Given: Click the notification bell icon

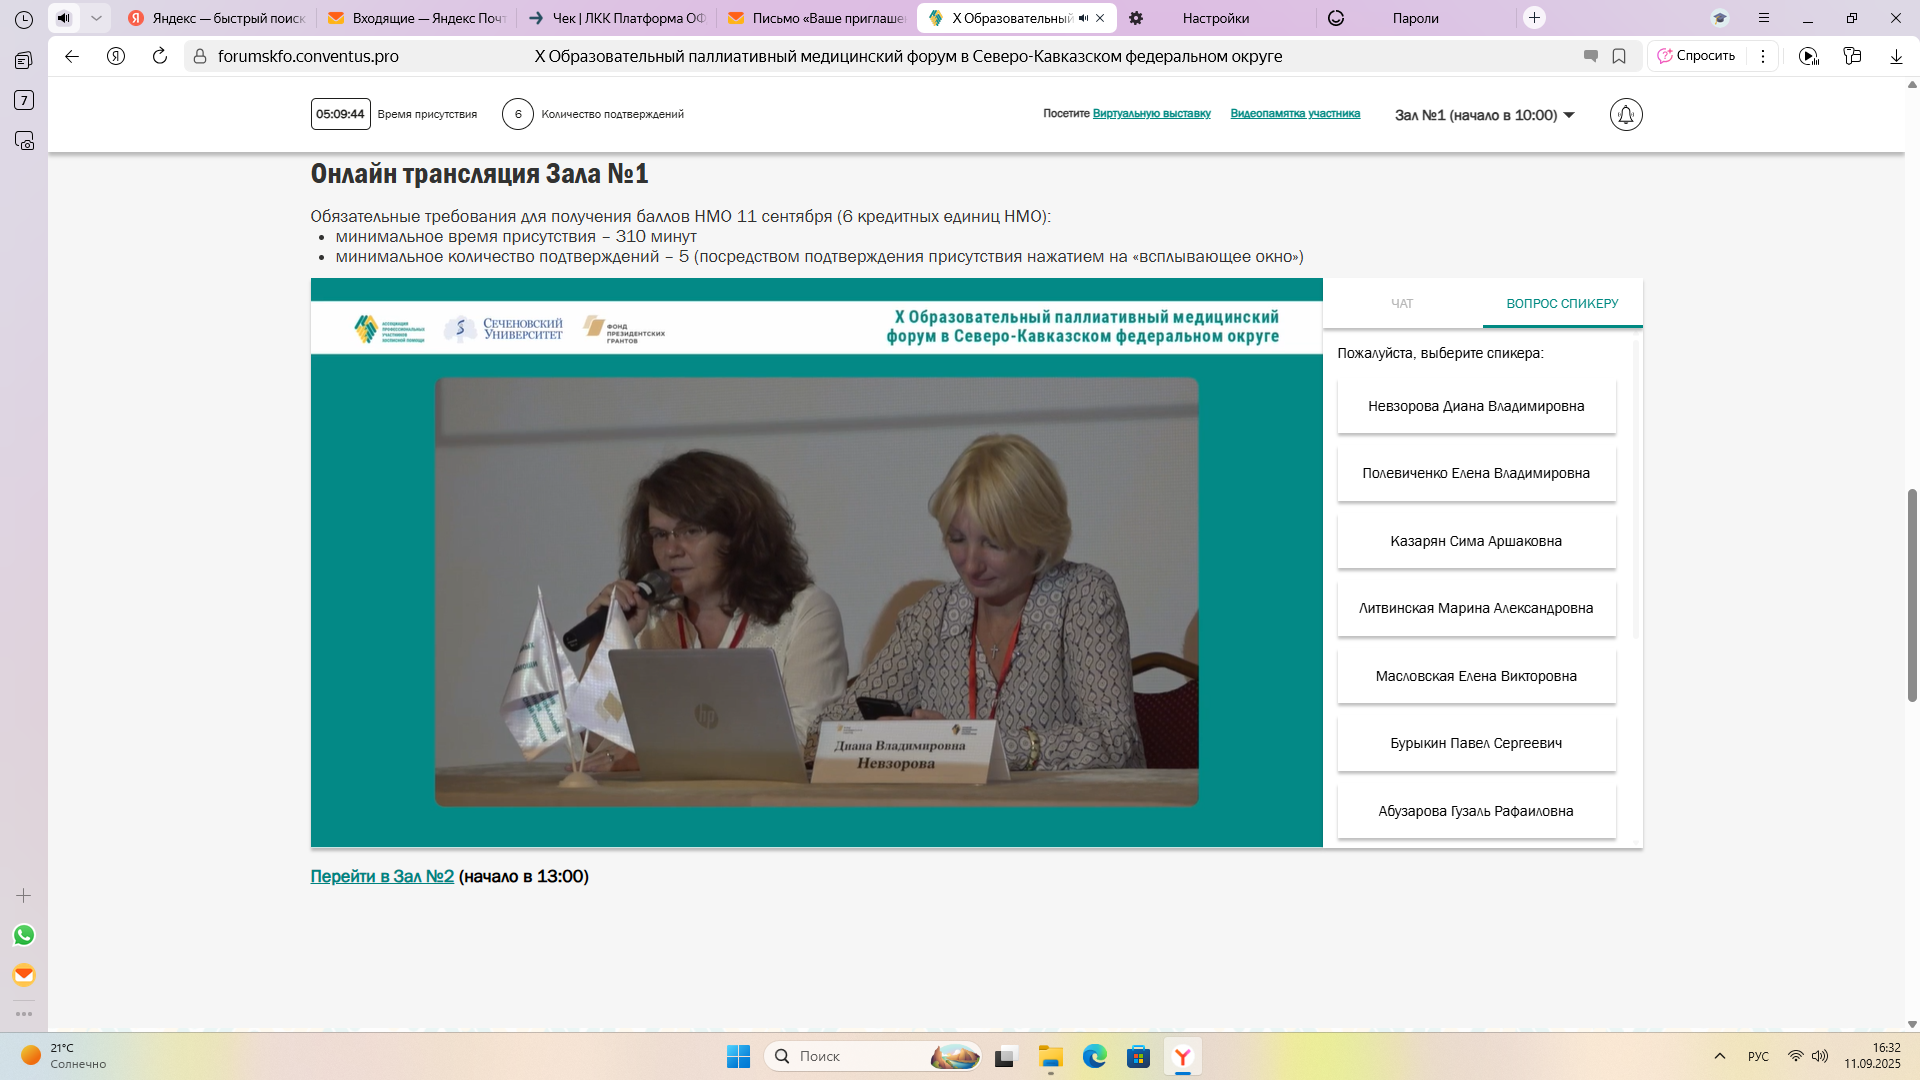Looking at the screenshot, I should [x=1626, y=115].
